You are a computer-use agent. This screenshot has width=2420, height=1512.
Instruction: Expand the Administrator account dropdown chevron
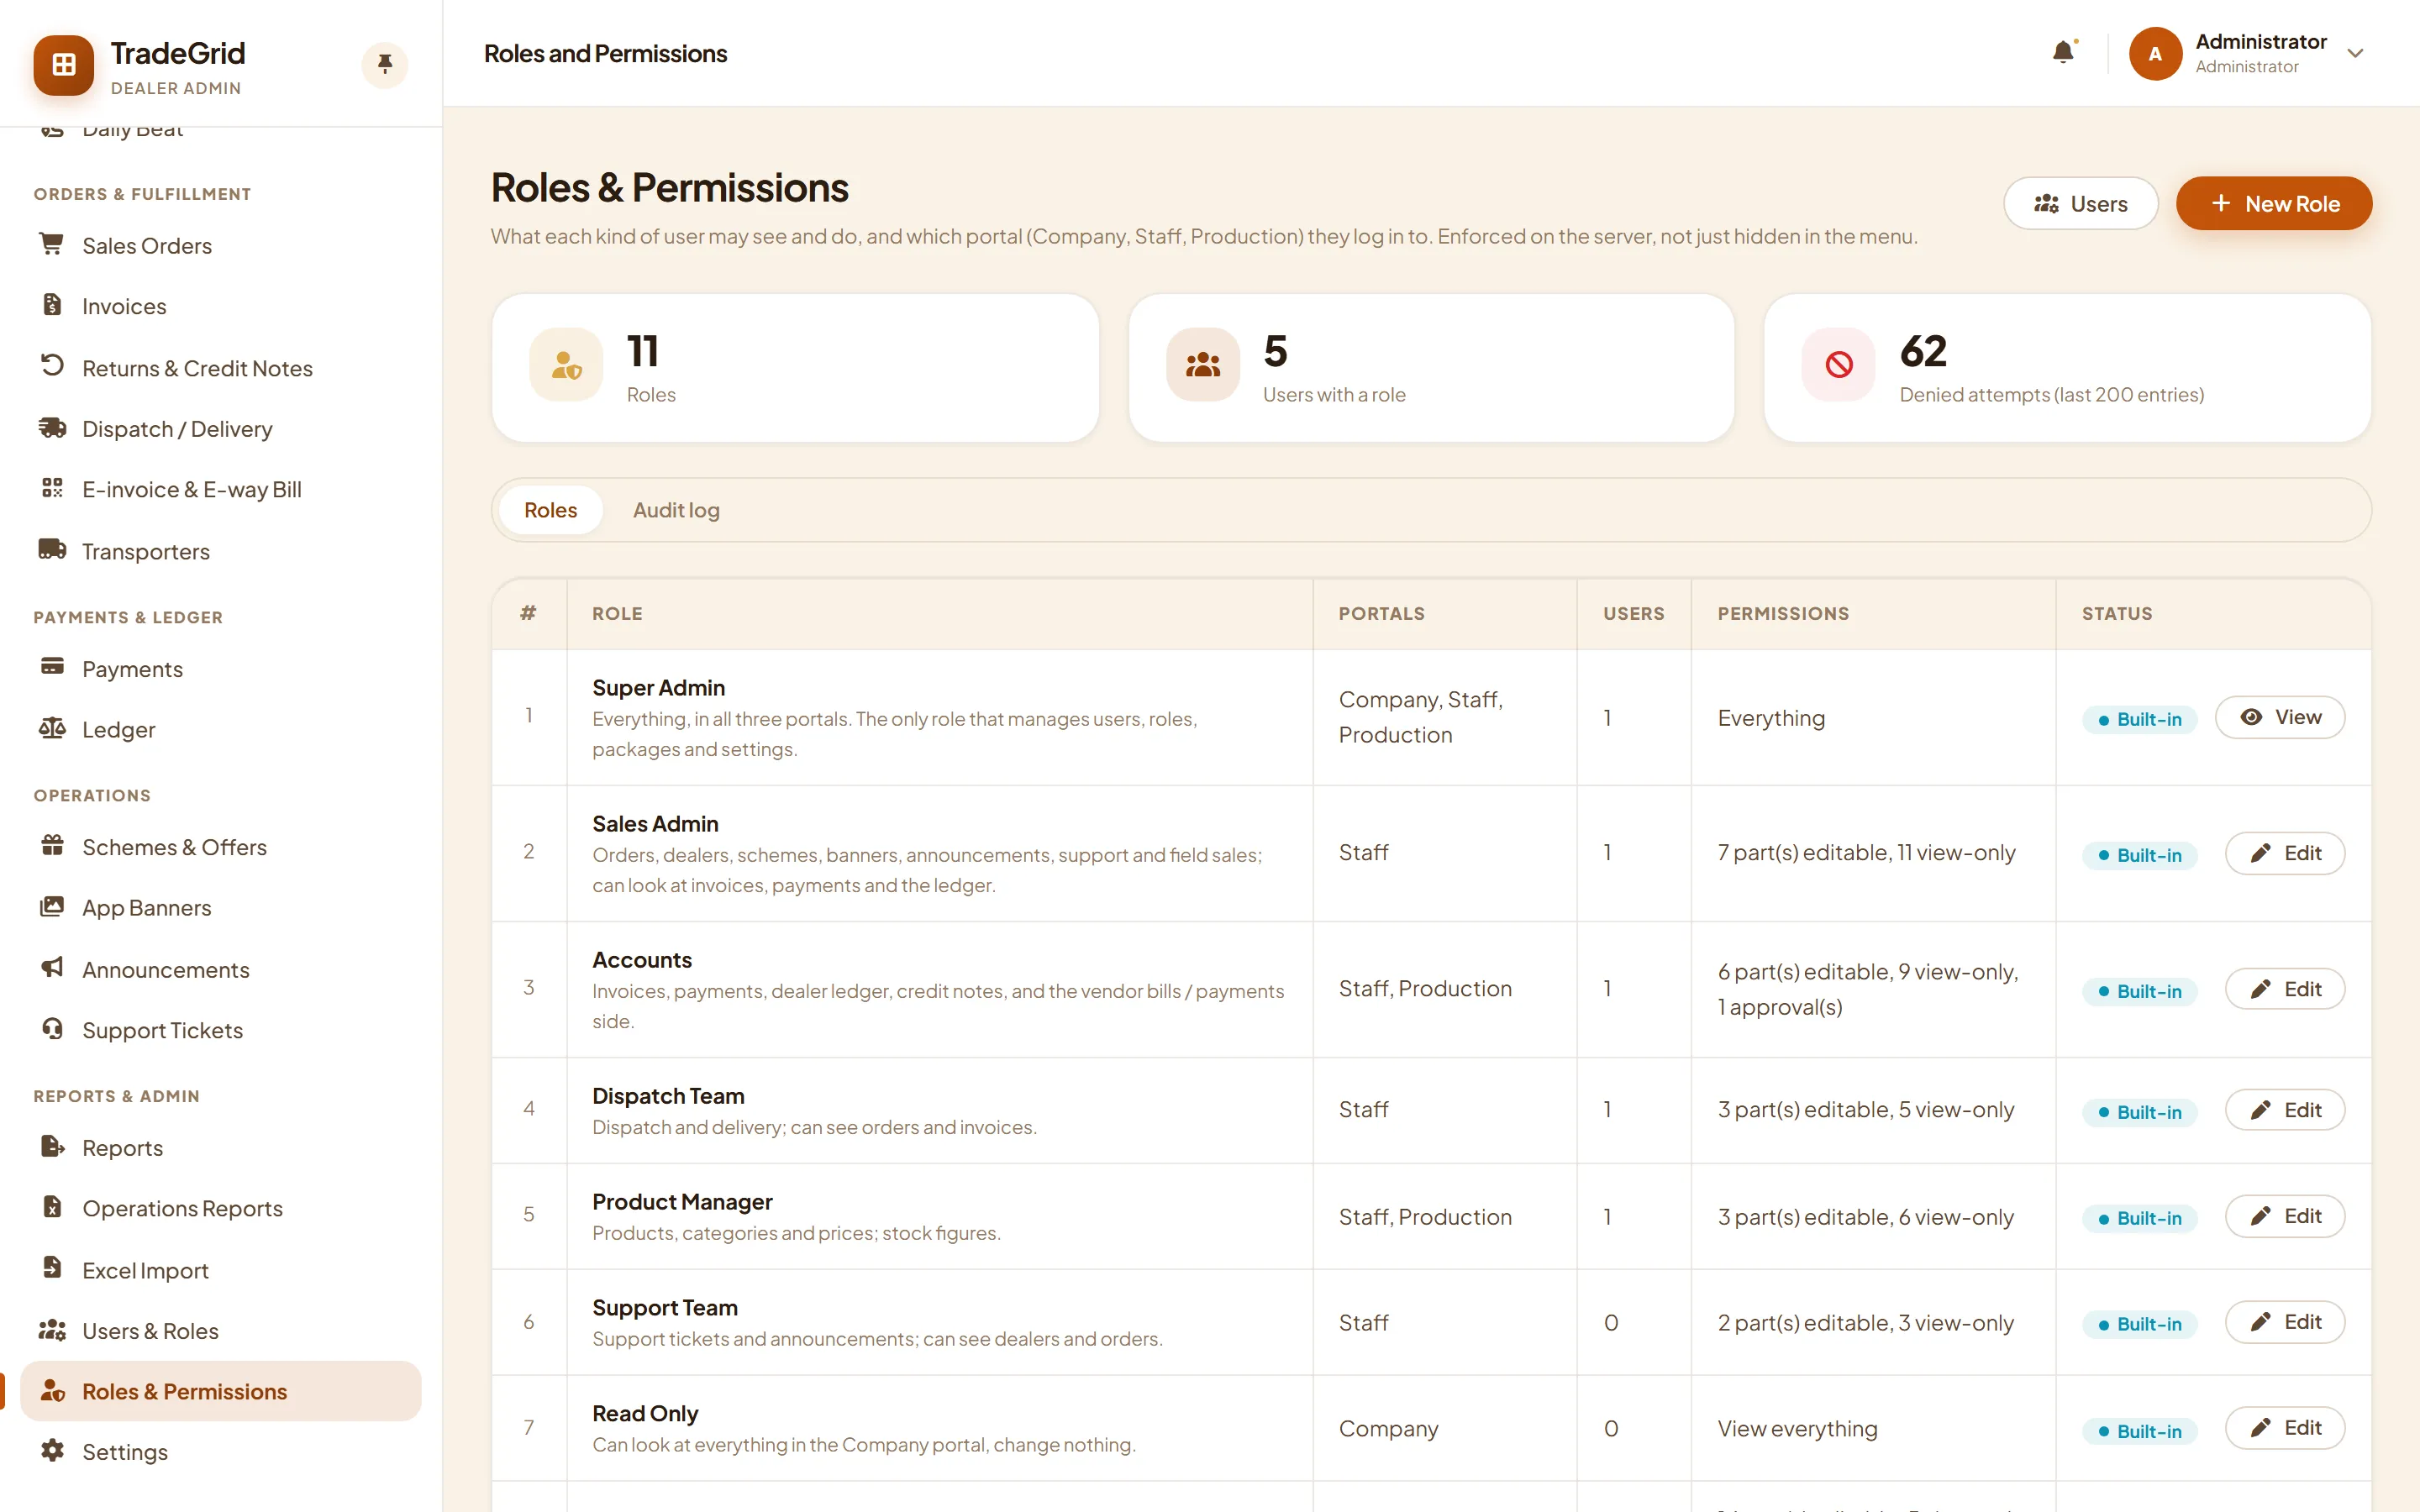[x=2355, y=53]
